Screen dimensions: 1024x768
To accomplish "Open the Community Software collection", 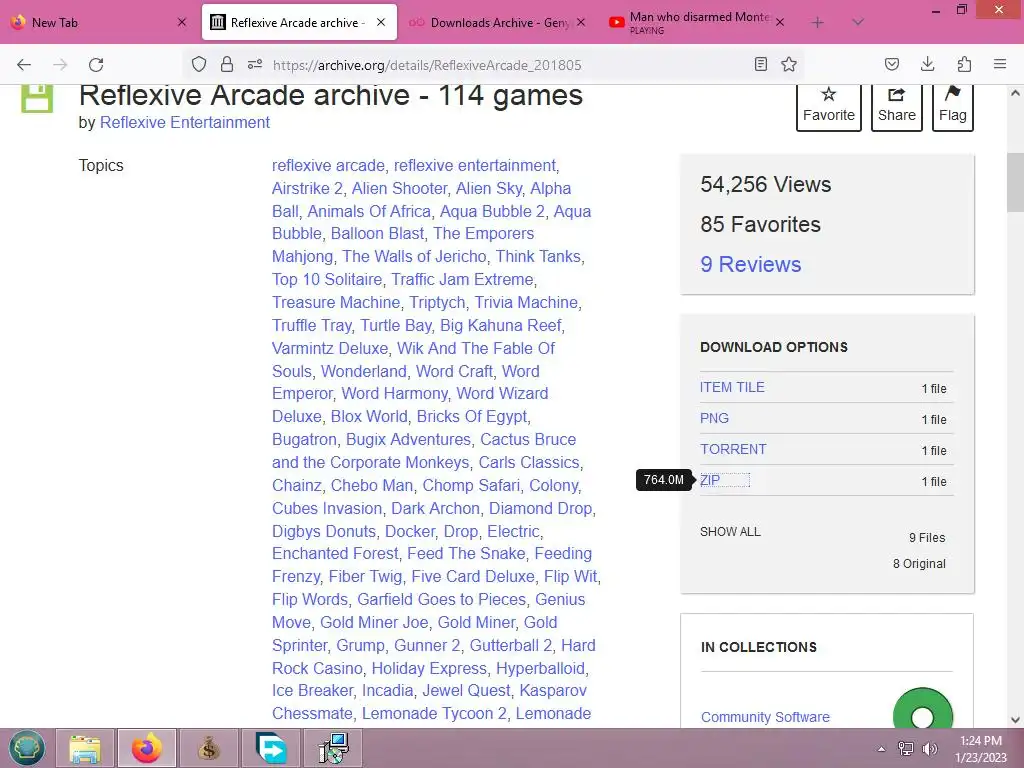I will point(765,717).
